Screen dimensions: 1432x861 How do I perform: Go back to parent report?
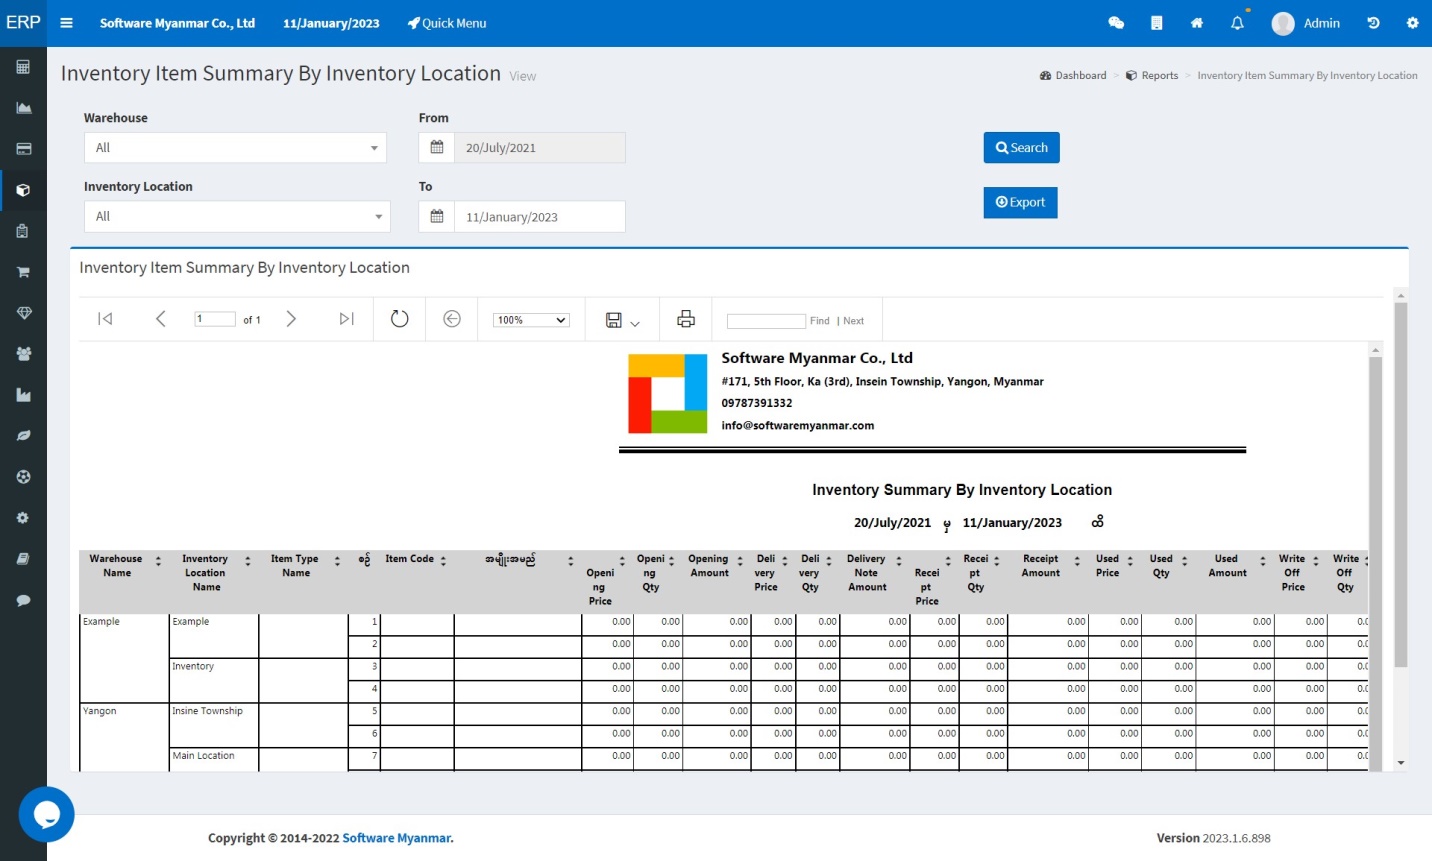452,319
